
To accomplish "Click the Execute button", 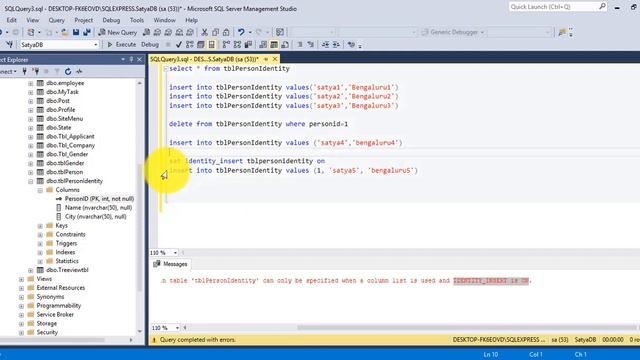I will (x=122, y=44).
